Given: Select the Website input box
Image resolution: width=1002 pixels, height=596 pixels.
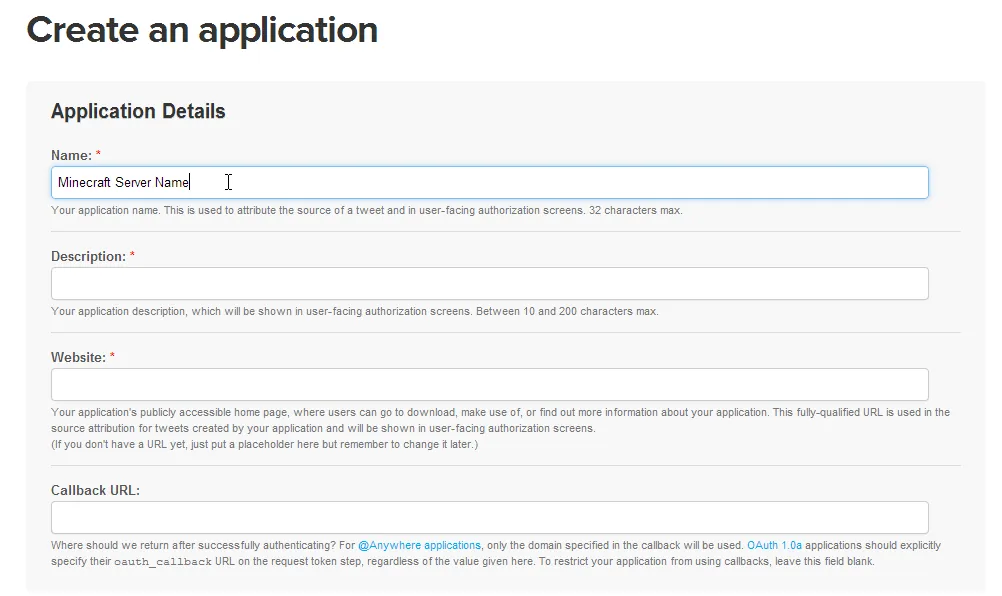Looking at the screenshot, I should [x=489, y=385].
